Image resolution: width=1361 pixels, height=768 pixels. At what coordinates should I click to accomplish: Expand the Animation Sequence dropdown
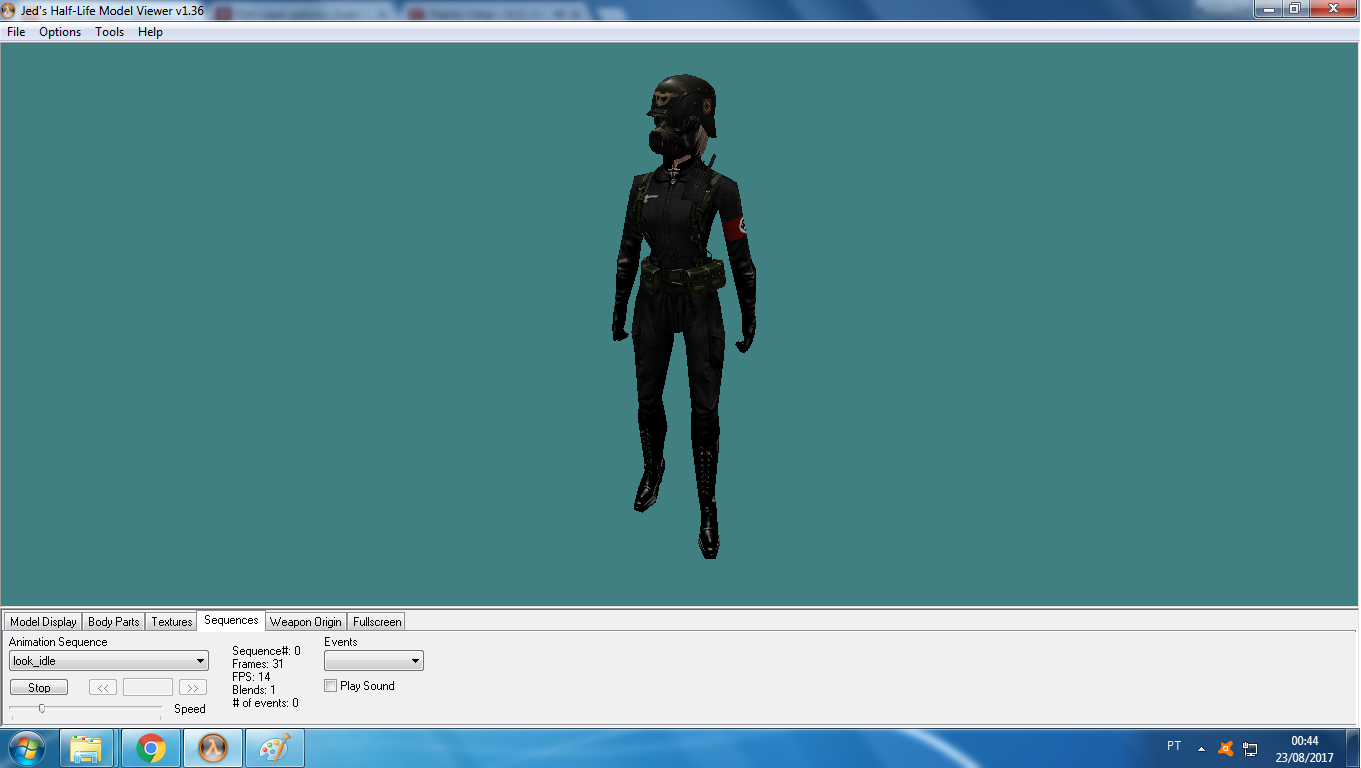click(109, 661)
